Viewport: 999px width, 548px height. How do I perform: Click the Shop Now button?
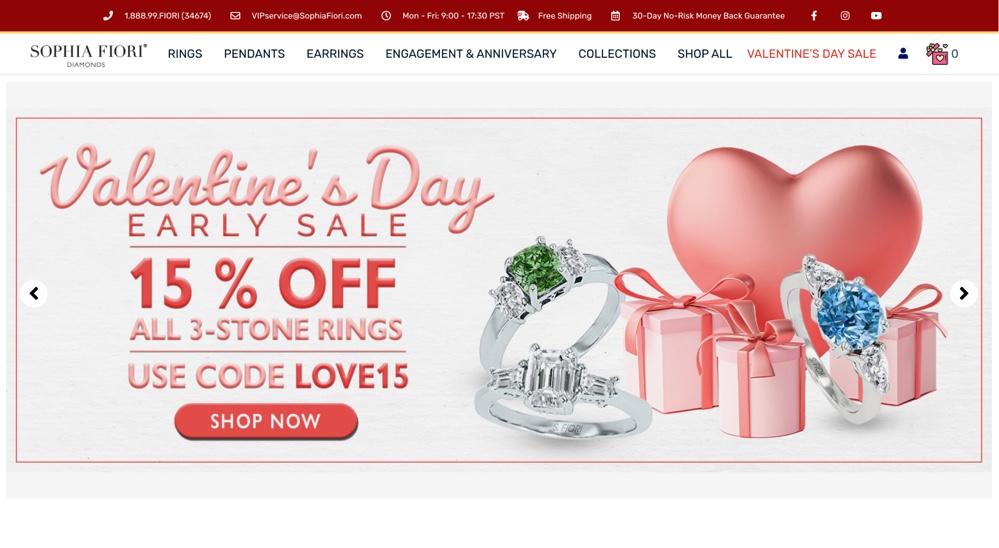pyautogui.click(x=266, y=421)
